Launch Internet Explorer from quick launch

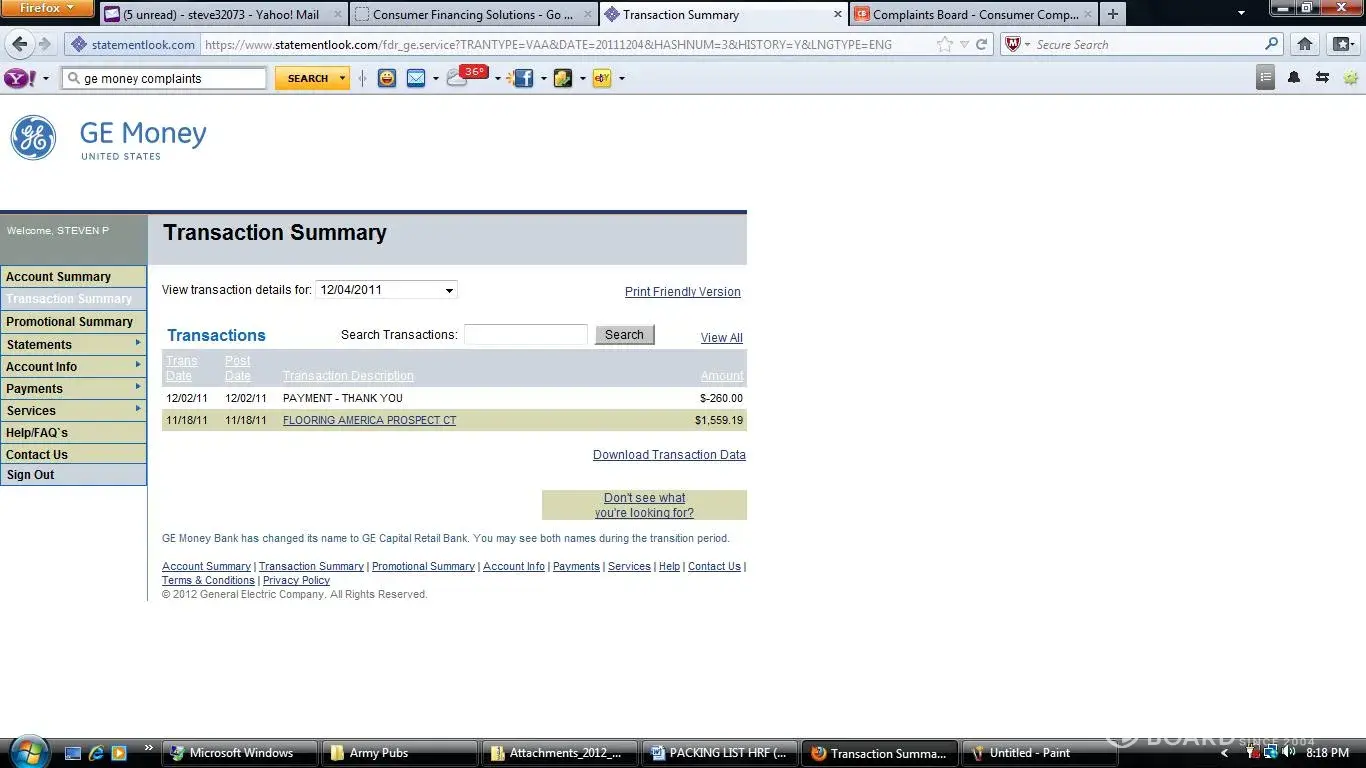coord(96,753)
